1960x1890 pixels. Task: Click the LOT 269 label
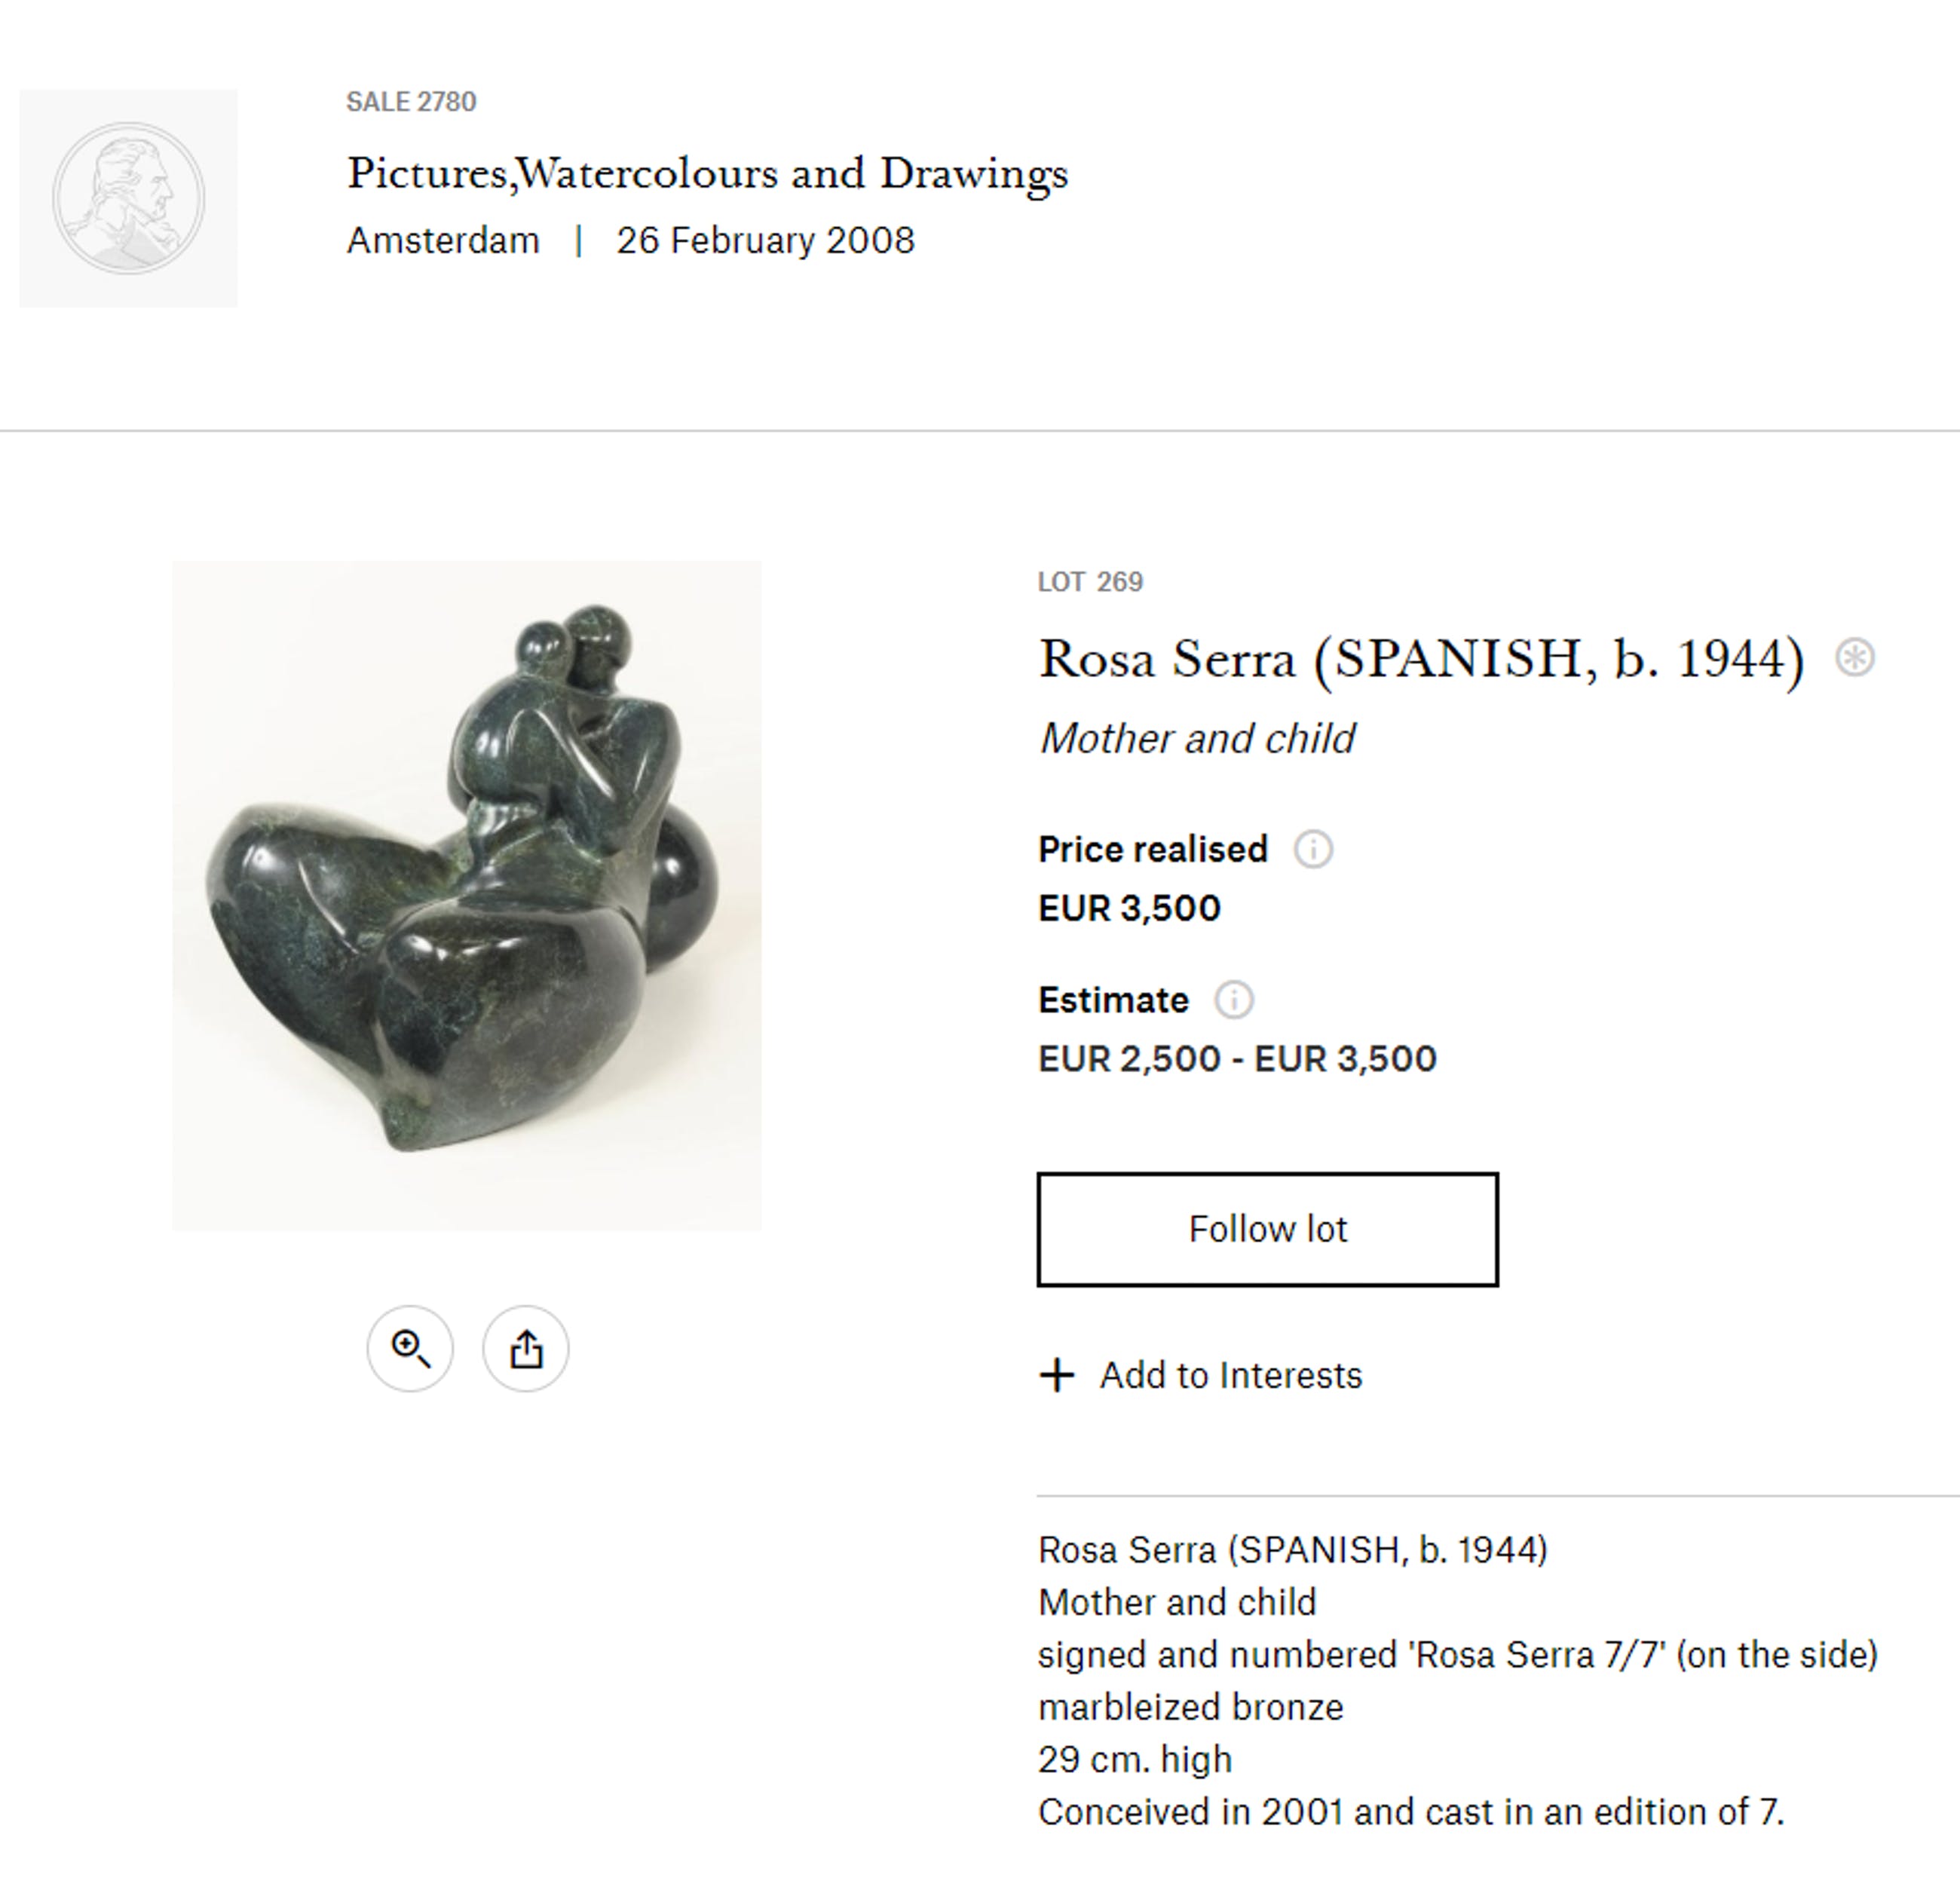1090,582
